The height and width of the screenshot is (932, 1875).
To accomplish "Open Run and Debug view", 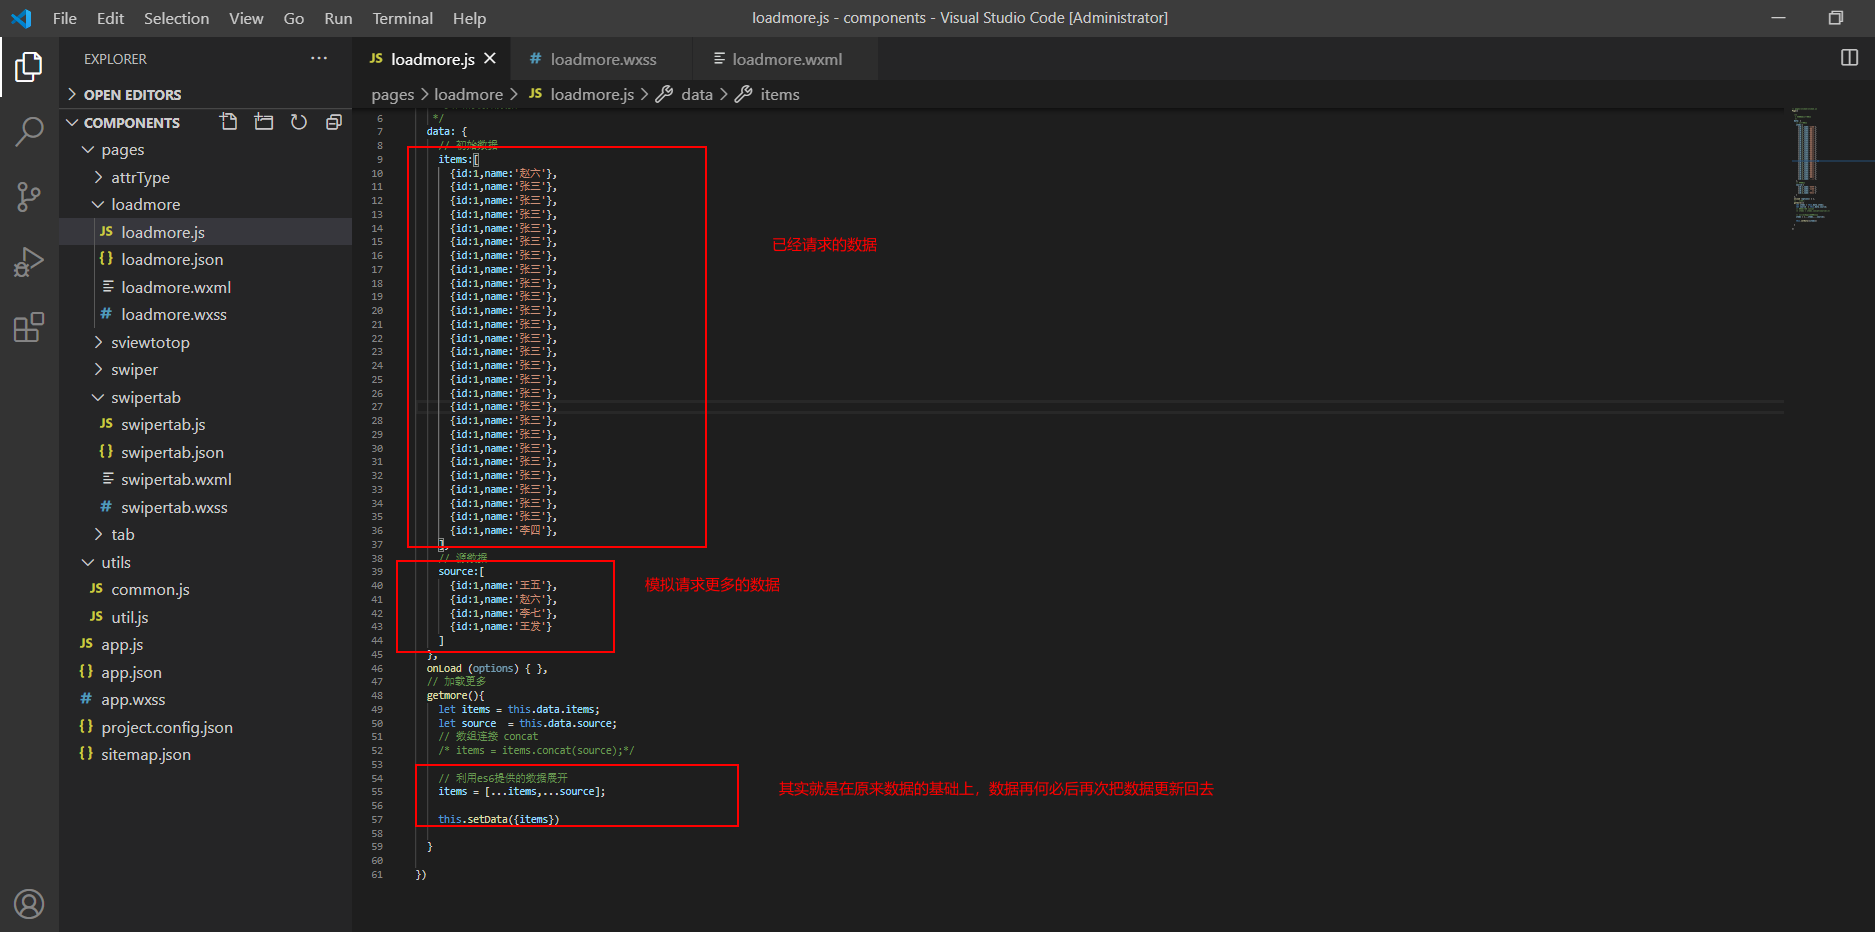I will pyautogui.click(x=29, y=262).
